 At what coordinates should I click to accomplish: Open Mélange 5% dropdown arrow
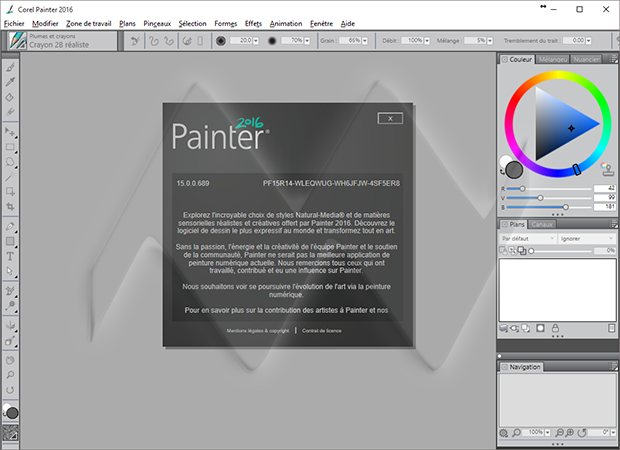point(490,41)
